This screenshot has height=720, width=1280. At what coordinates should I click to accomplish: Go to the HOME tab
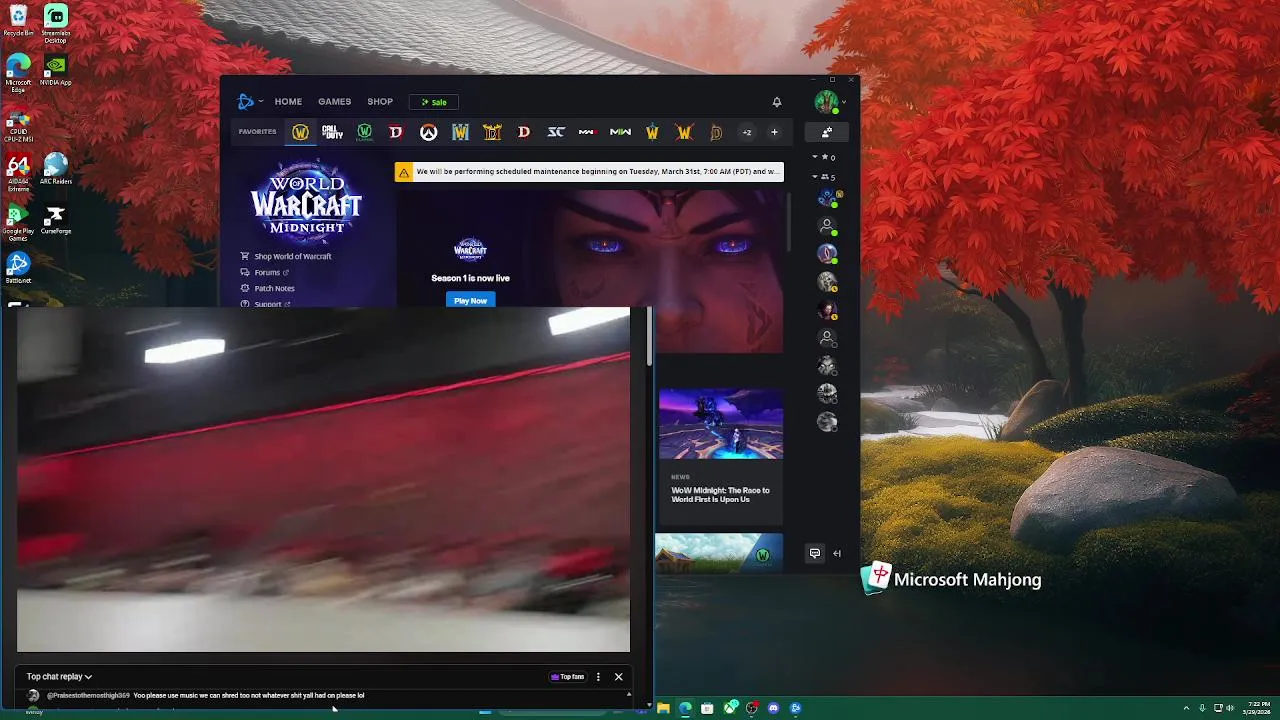point(288,102)
